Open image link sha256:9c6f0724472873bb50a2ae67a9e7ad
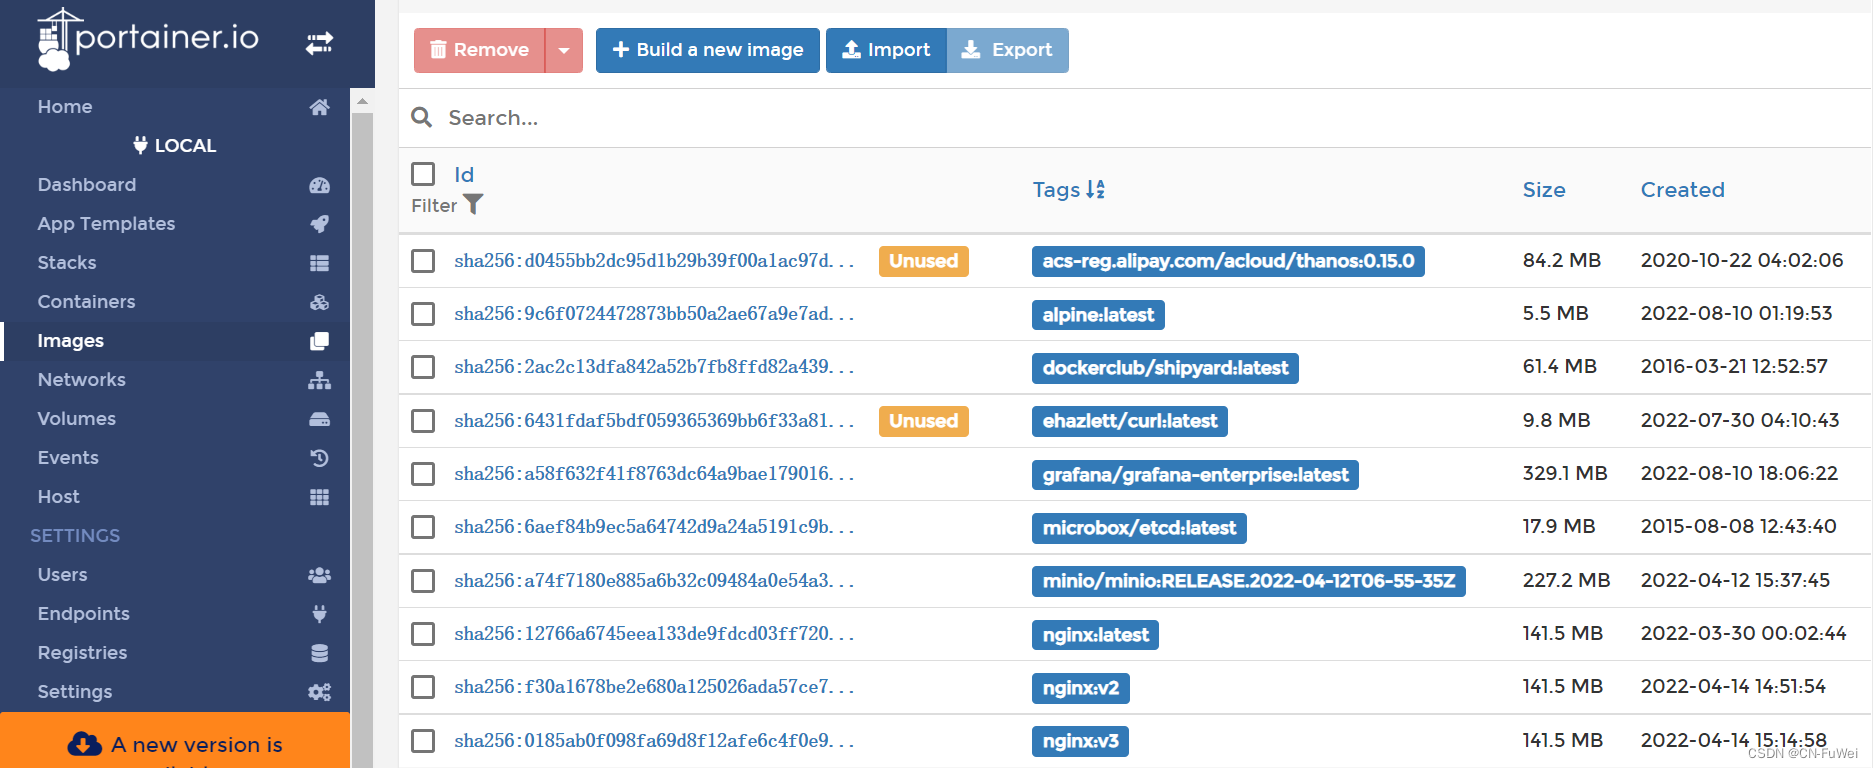Viewport: 1873px width, 768px height. pos(654,314)
